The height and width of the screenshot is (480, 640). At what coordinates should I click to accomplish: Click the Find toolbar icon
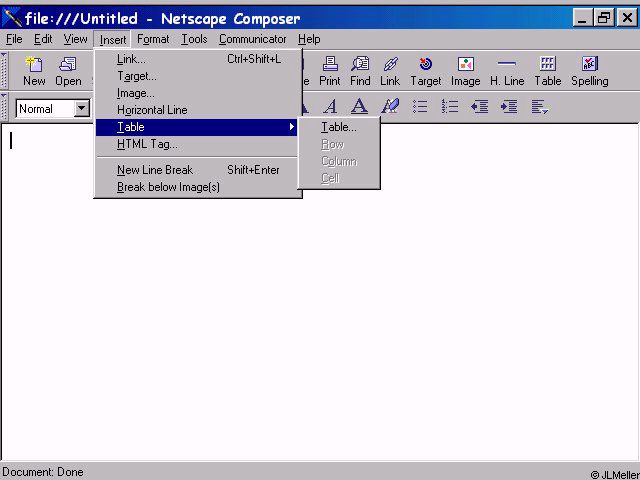point(360,71)
